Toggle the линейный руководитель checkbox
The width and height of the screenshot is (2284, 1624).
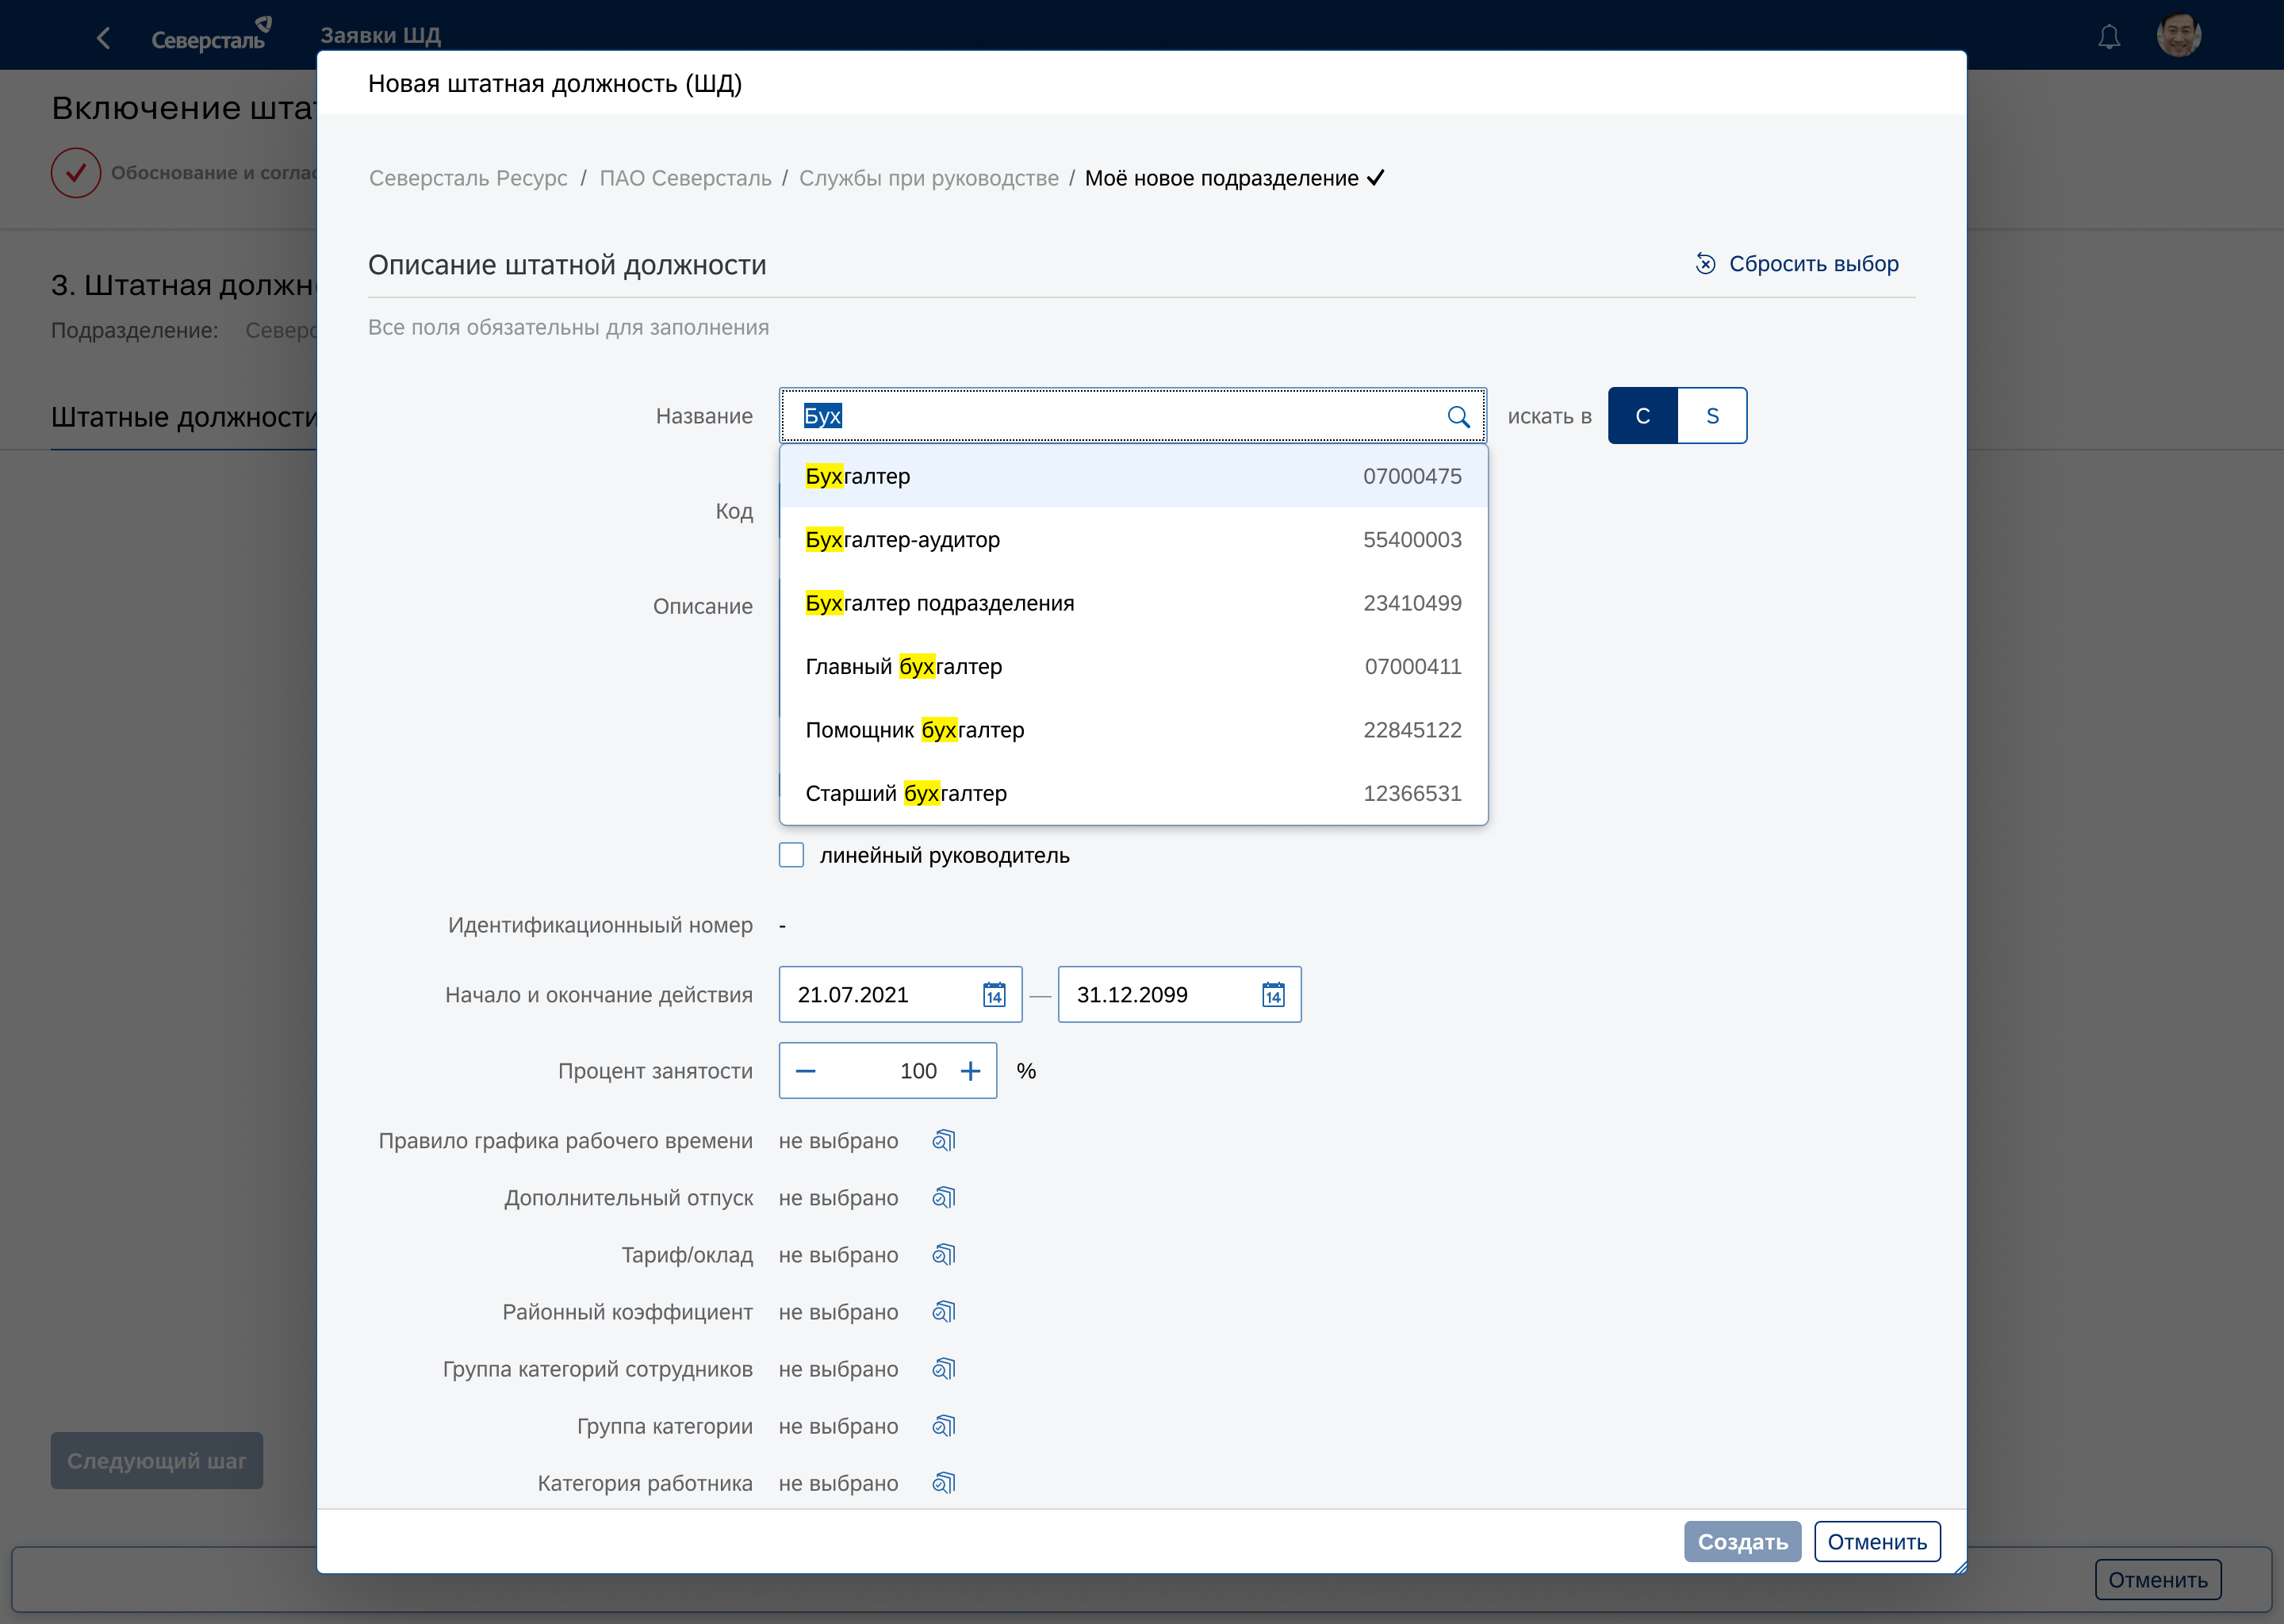point(792,856)
